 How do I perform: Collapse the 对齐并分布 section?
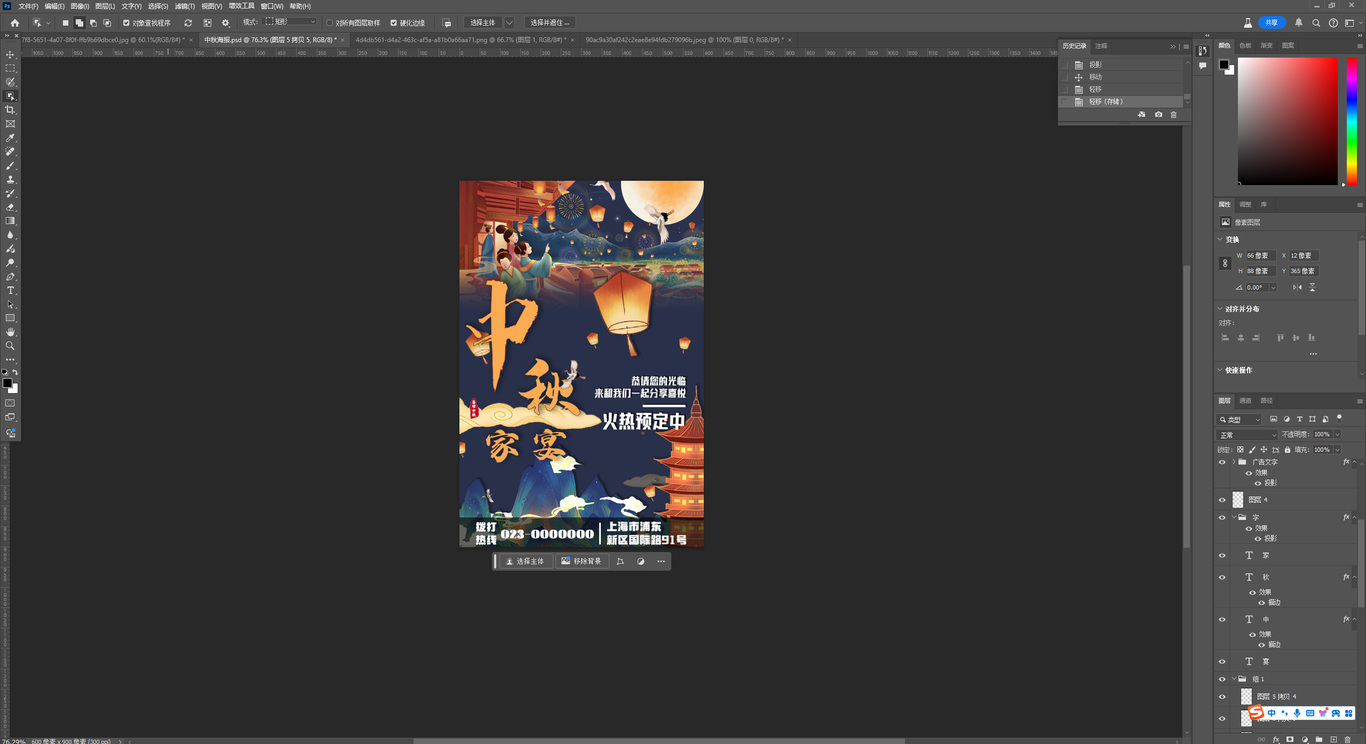click(1220, 309)
